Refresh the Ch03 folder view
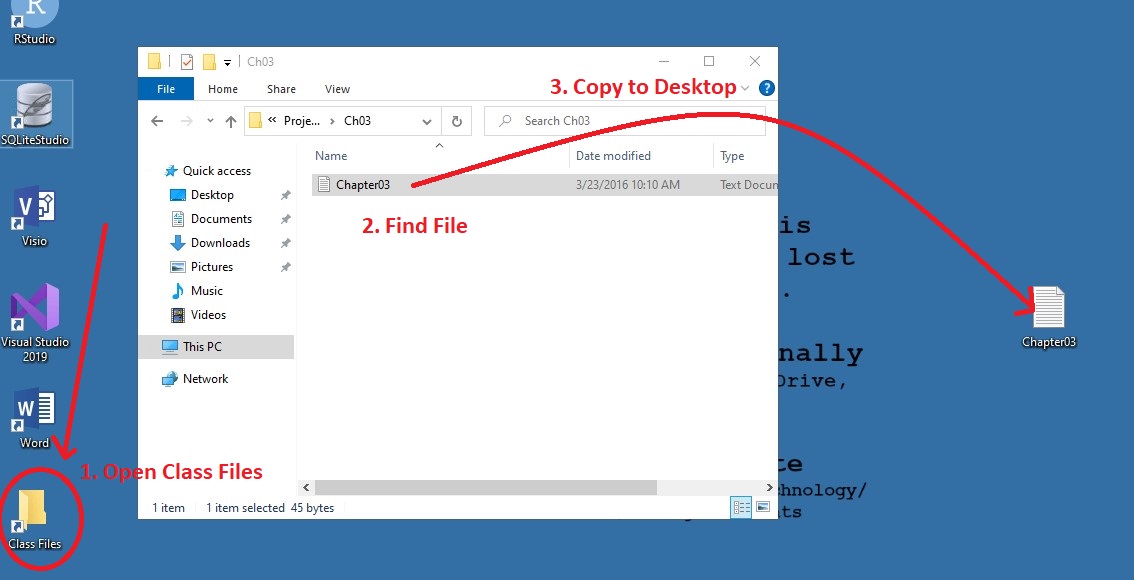The image size is (1134, 580). [457, 120]
